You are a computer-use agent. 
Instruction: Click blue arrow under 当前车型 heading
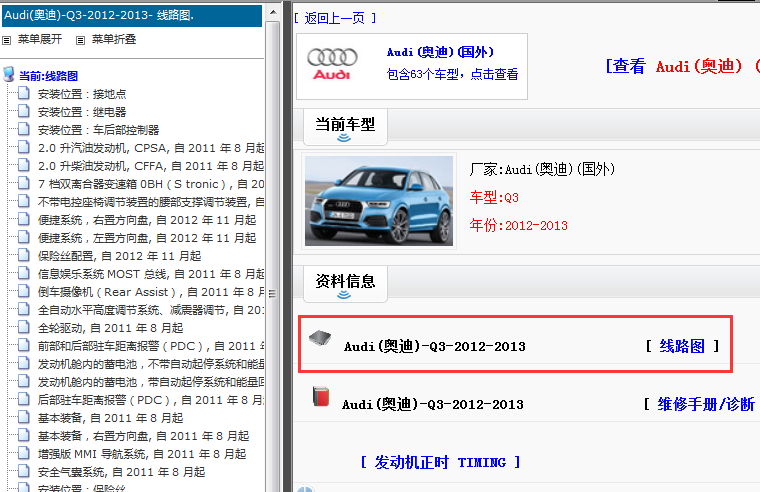344,138
